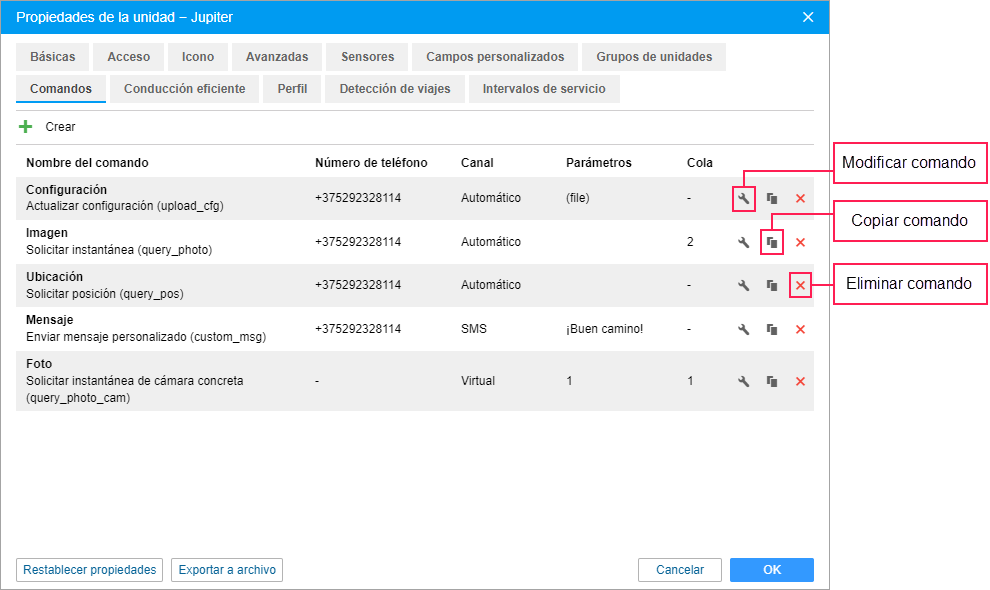The image size is (990, 590).
Task: Click the Foto command name
Action: [39, 364]
